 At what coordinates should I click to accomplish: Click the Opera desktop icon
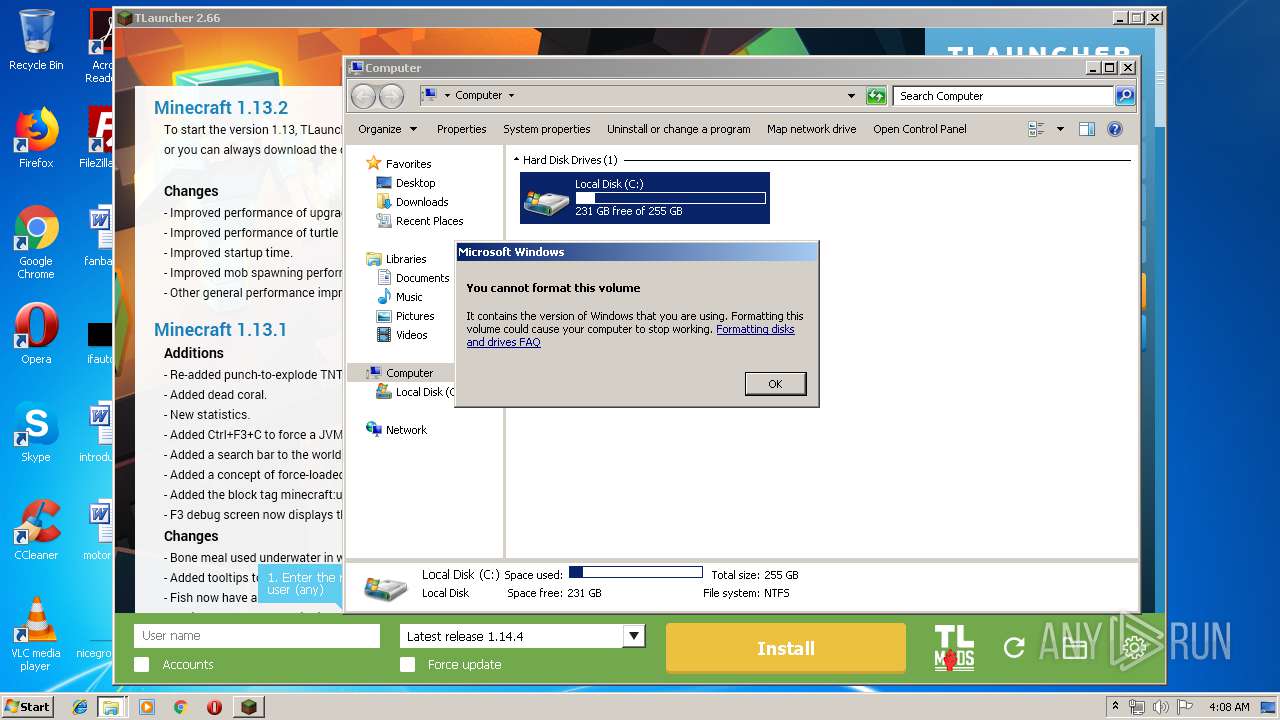click(x=36, y=334)
